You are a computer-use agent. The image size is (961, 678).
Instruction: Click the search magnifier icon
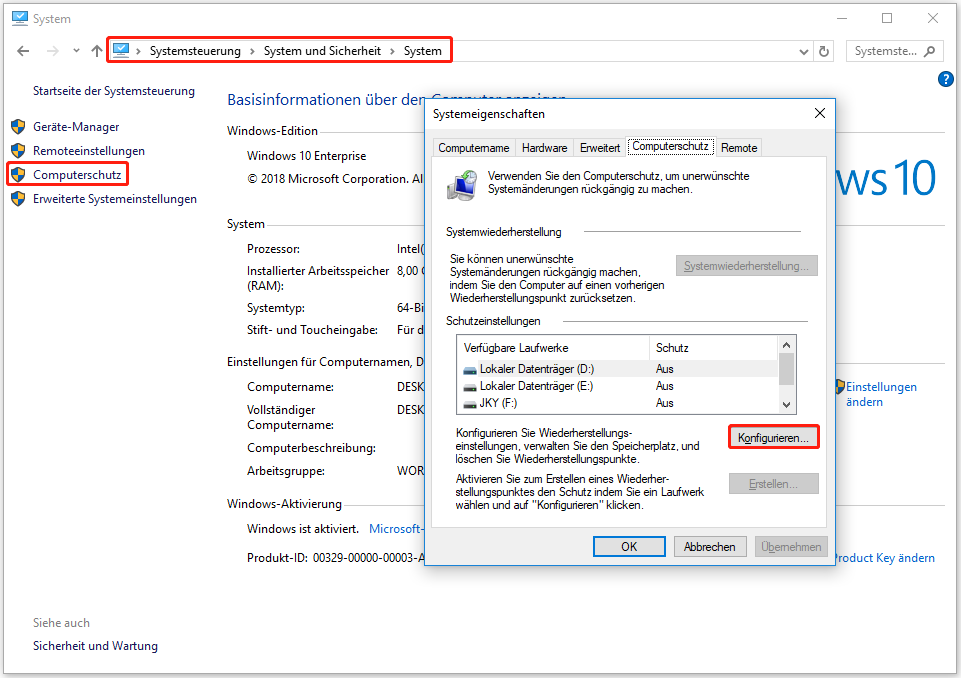pos(928,50)
